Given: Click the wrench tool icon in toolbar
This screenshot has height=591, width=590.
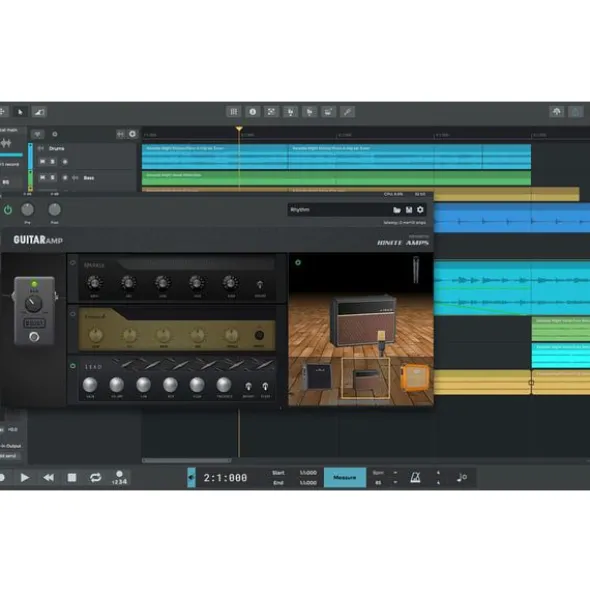Looking at the screenshot, I should (347, 112).
